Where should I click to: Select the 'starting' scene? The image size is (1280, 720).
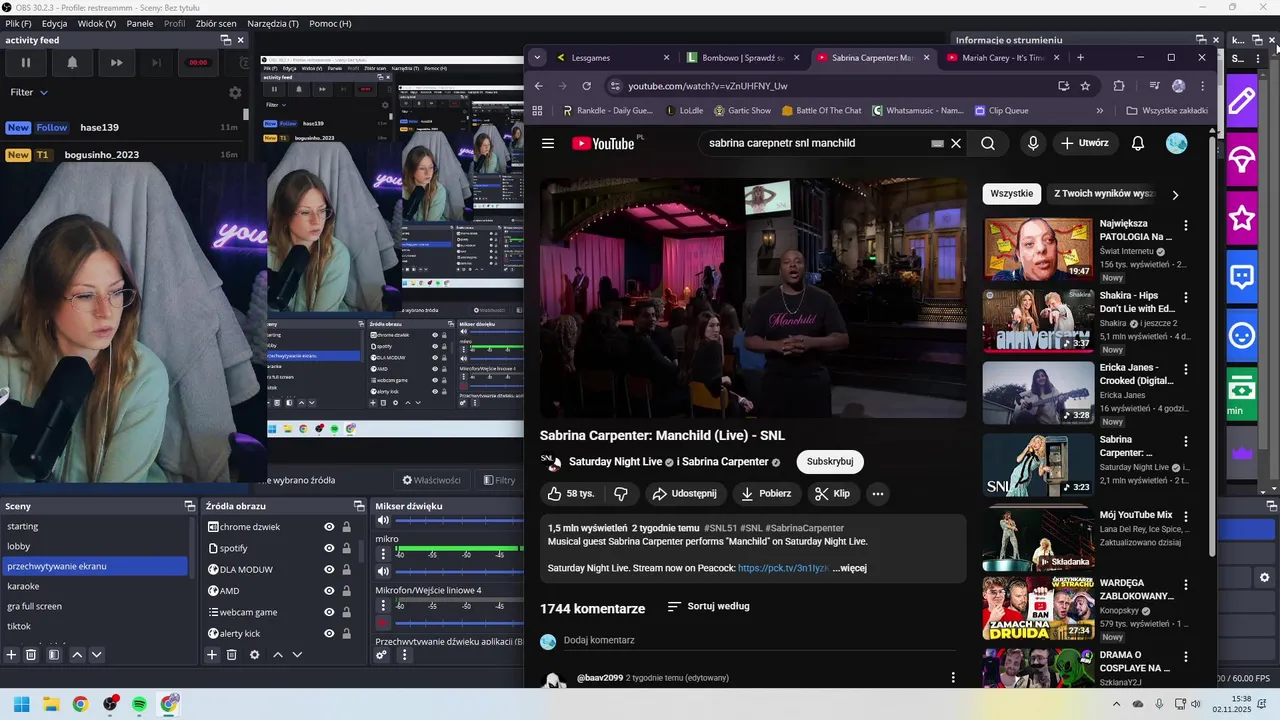[x=94, y=526]
